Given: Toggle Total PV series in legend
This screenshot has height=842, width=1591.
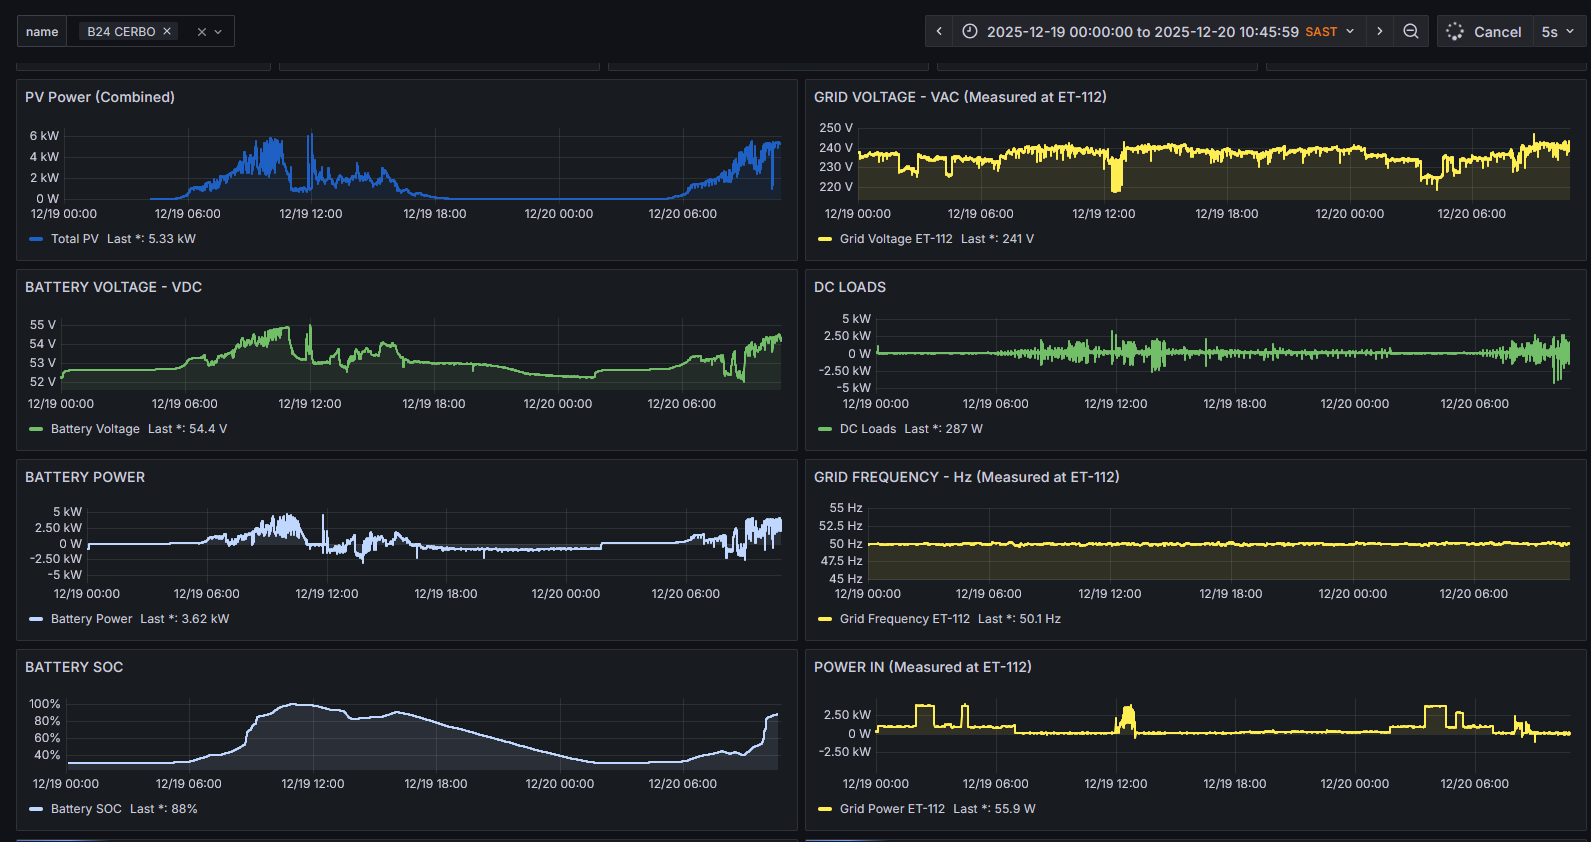Looking at the screenshot, I should click(x=74, y=239).
